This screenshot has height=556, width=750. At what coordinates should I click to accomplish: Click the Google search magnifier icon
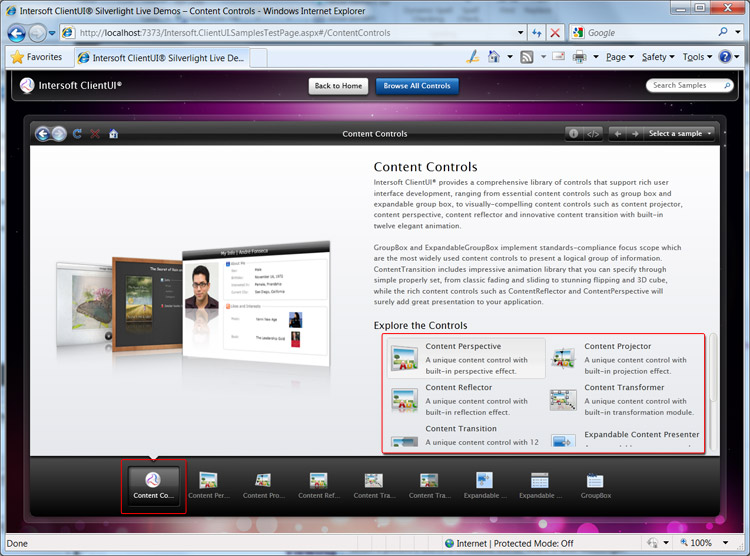(723, 32)
